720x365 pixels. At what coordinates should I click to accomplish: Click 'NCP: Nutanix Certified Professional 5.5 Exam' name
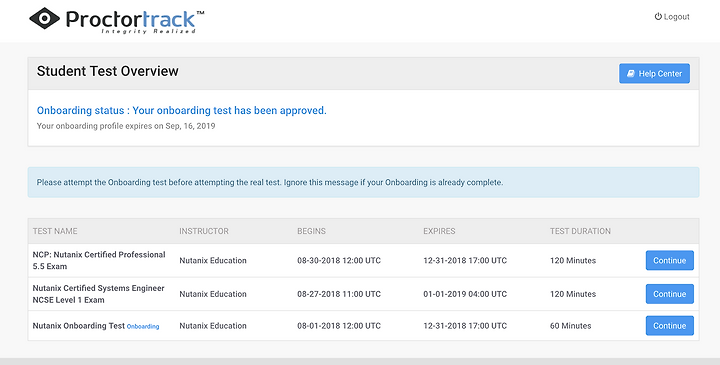tap(99, 260)
